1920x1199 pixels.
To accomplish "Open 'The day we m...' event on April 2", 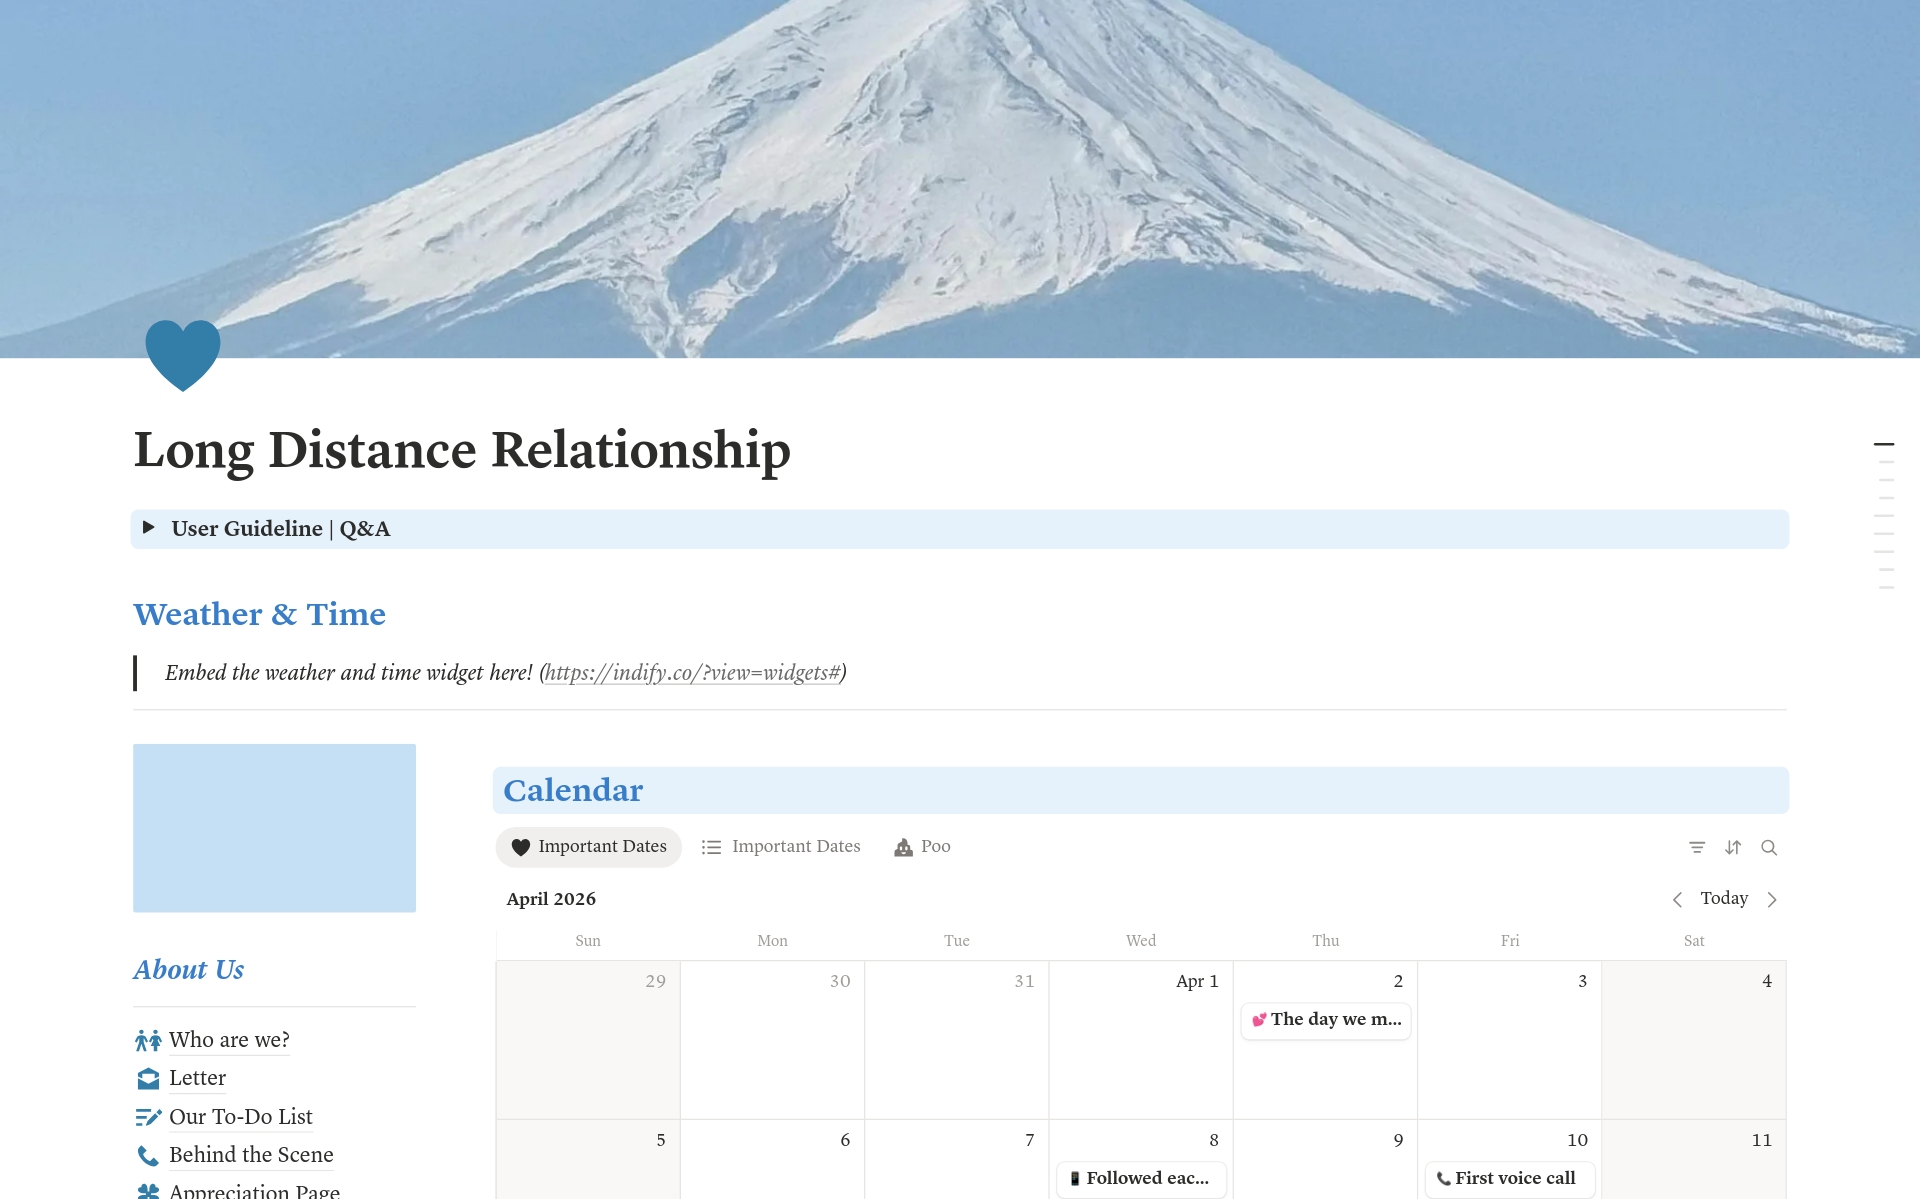I will click(x=1326, y=1020).
